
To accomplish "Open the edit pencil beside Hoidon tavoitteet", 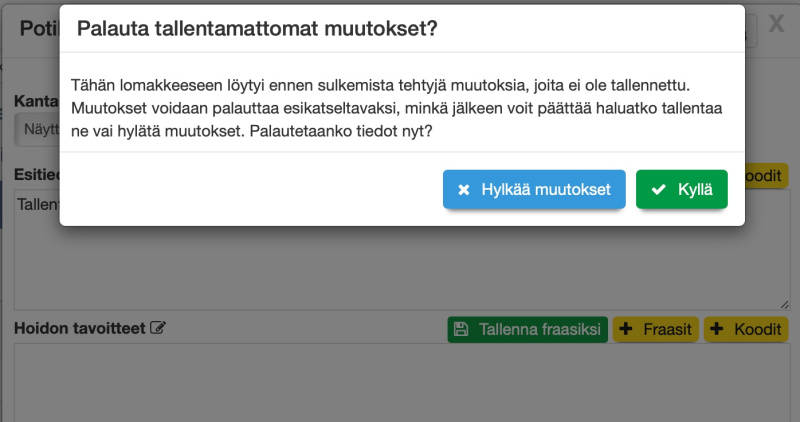I will pyautogui.click(x=157, y=328).
